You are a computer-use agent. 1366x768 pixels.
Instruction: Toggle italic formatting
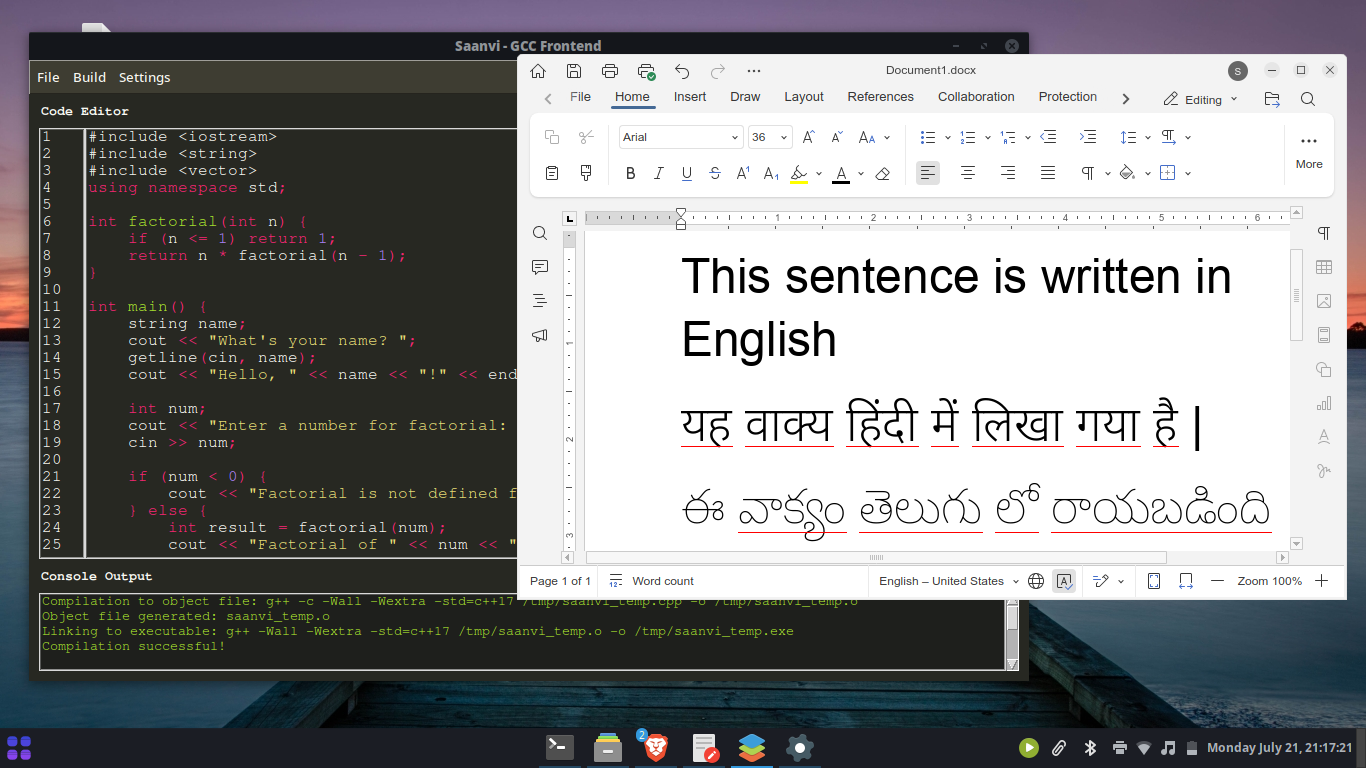(658, 173)
